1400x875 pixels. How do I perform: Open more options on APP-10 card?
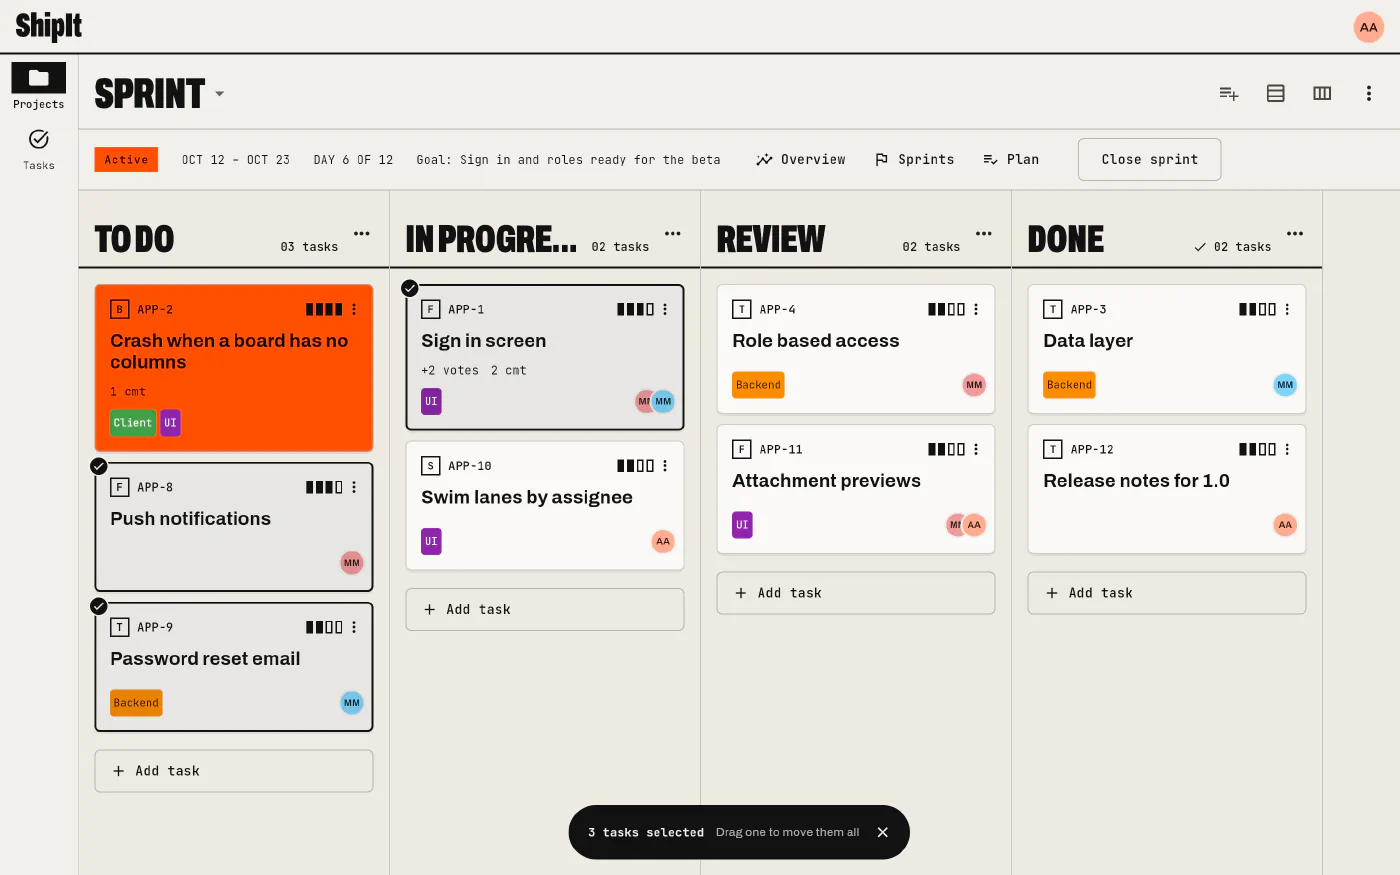(665, 466)
